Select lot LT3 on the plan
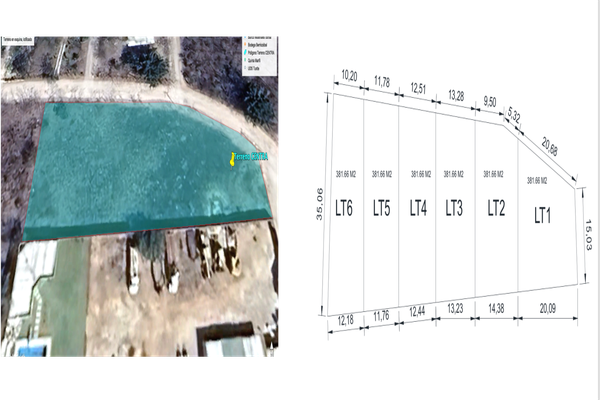The height and width of the screenshot is (400, 600). [x=454, y=208]
